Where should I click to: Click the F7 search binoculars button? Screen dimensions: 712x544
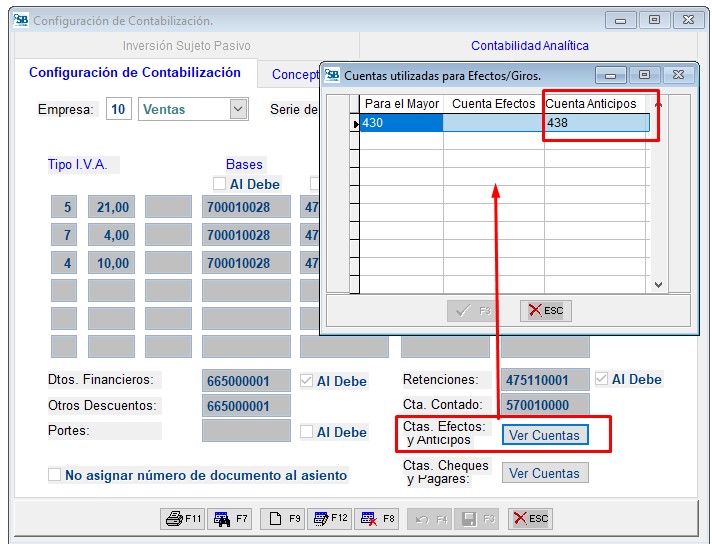(x=230, y=519)
